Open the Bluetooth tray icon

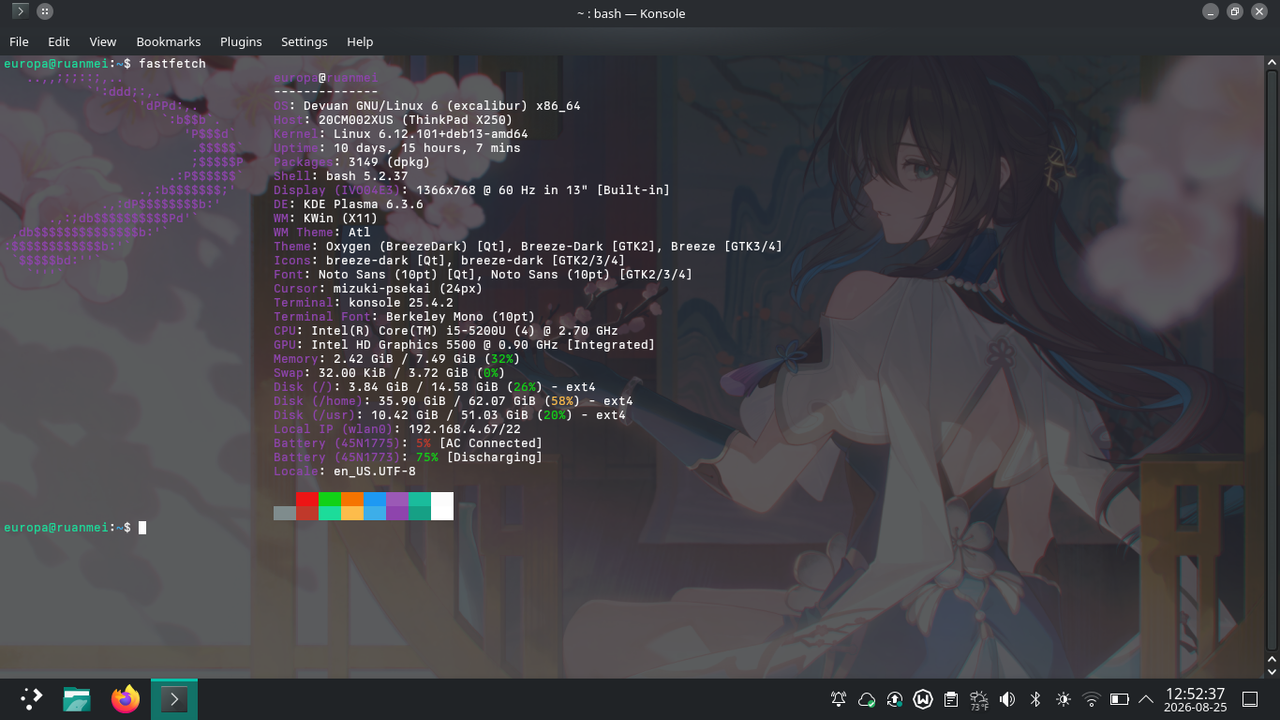tap(1035, 699)
